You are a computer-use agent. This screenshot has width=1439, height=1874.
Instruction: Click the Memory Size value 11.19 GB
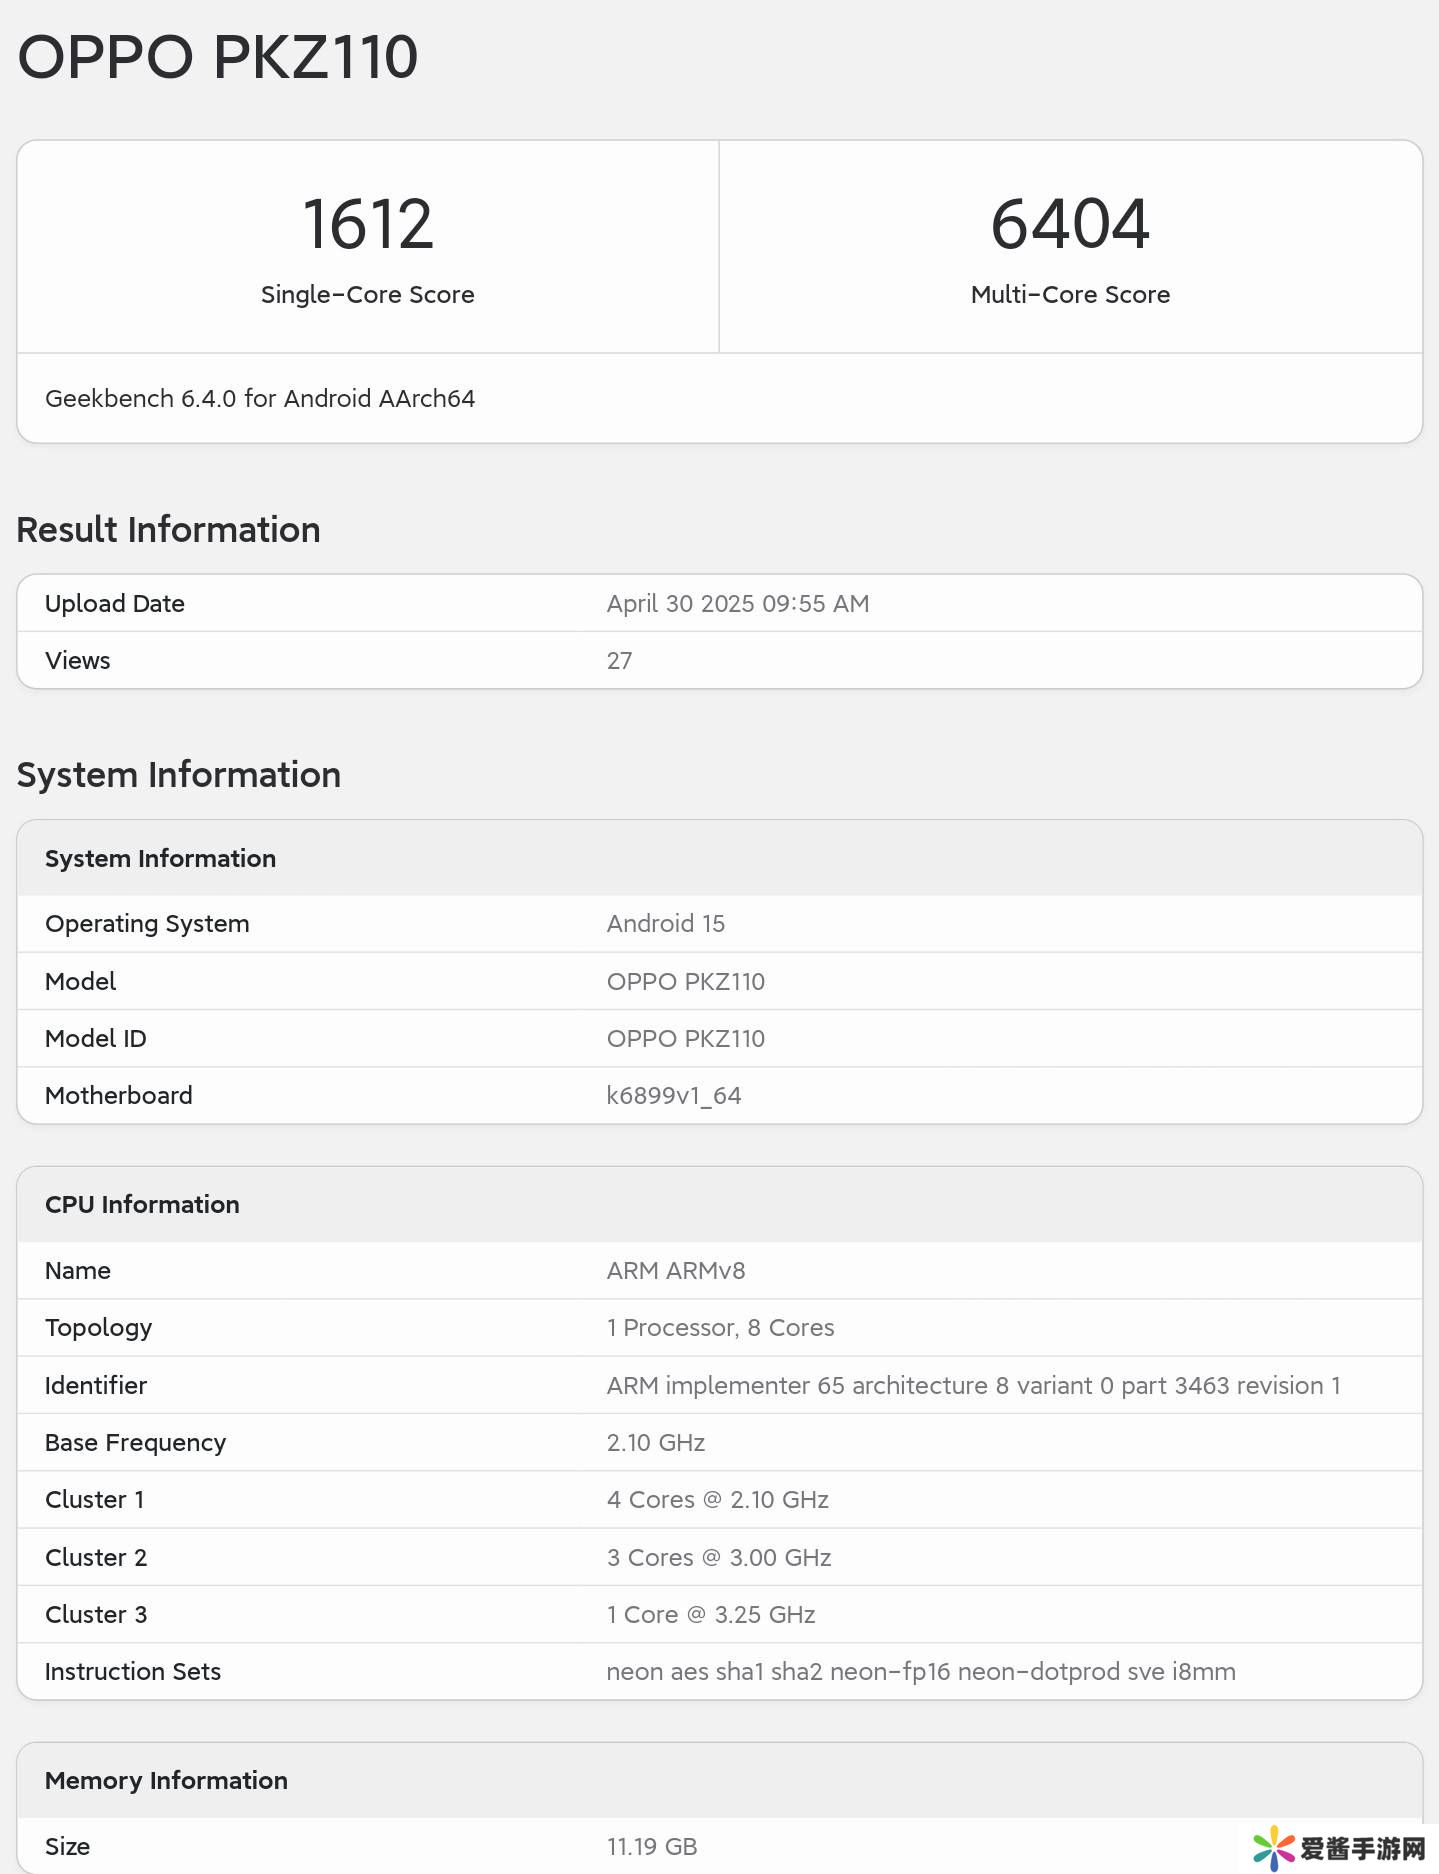click(x=651, y=1847)
